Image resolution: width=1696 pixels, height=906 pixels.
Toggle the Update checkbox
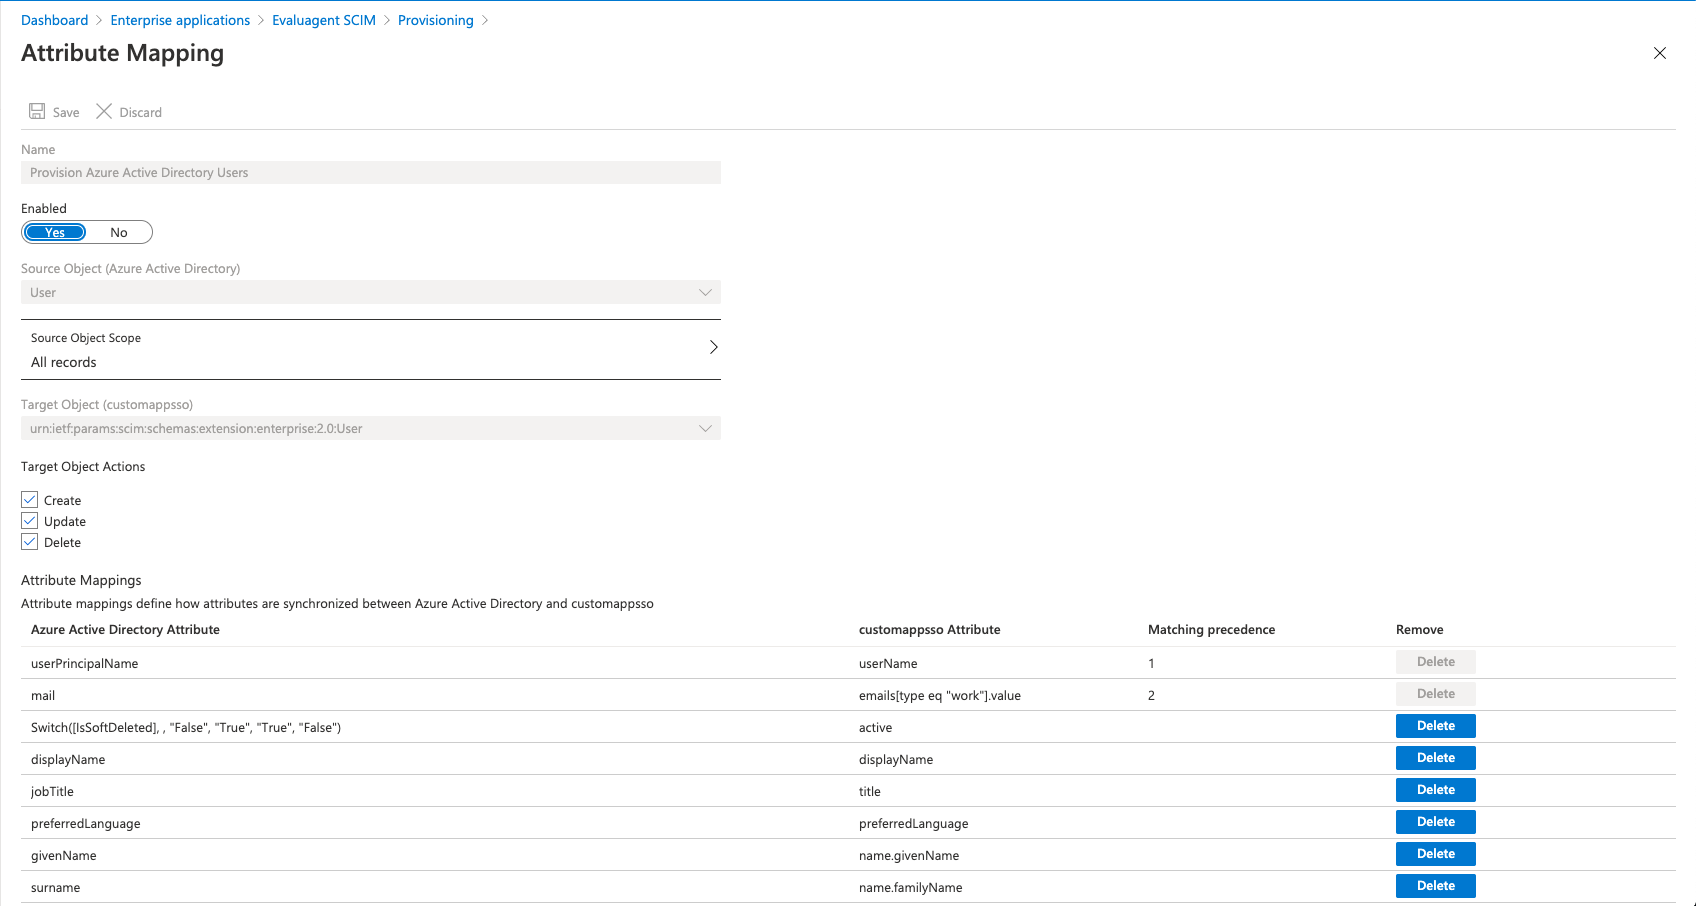point(30,520)
